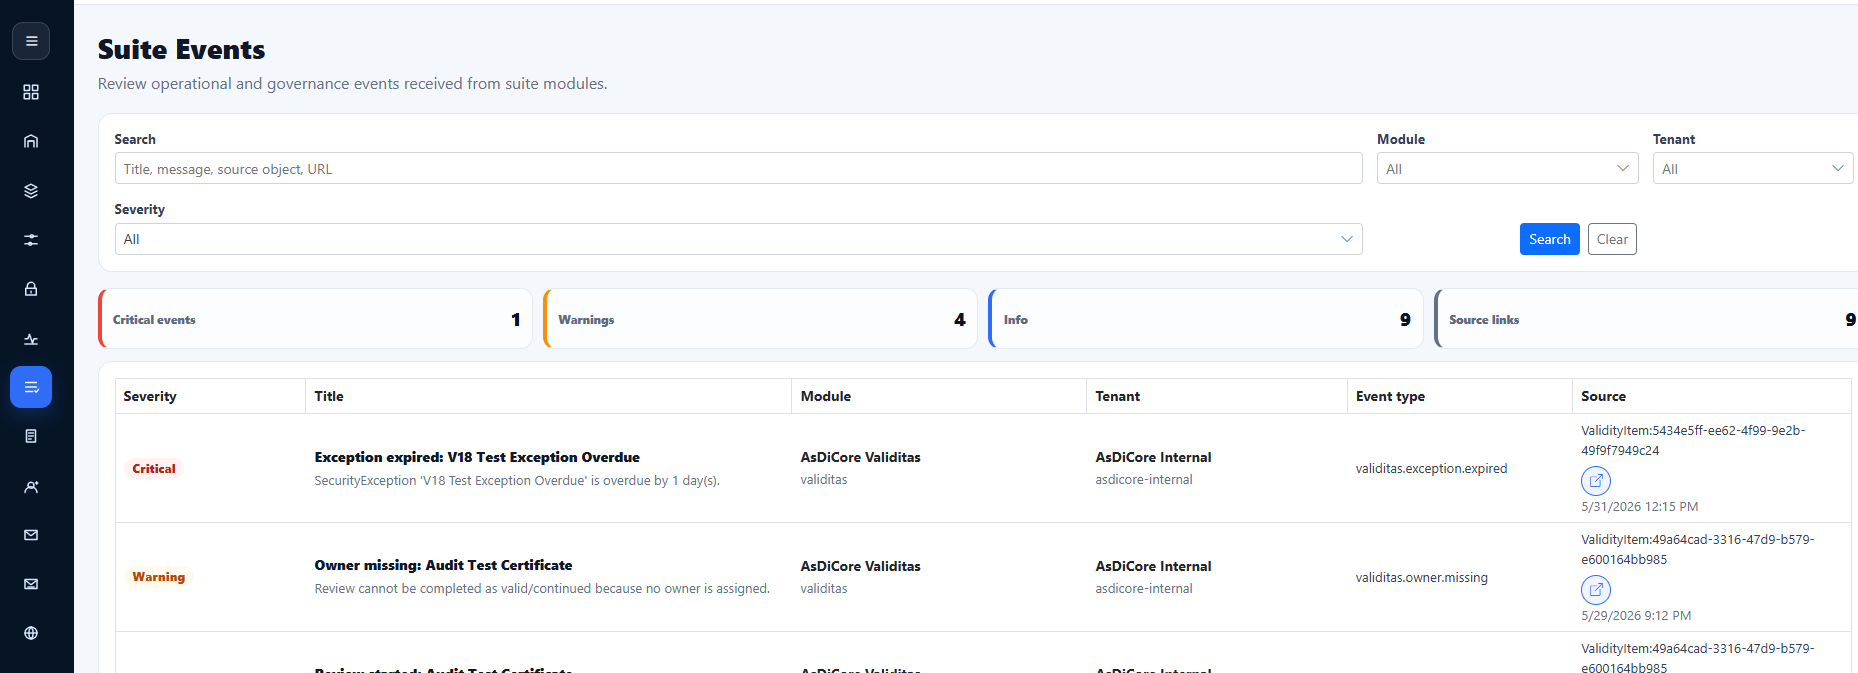Click the timestamp '5/31/2026 12:15 PM'

coord(1639,507)
